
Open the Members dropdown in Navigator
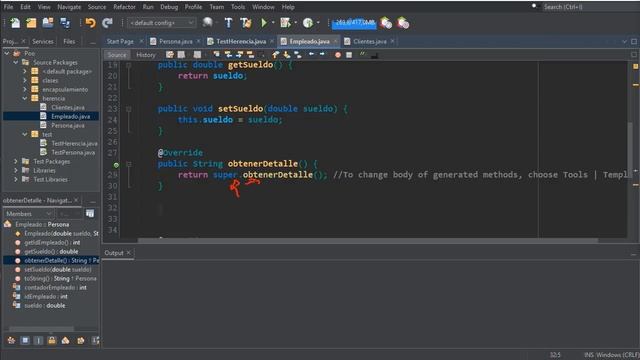coord(28,213)
